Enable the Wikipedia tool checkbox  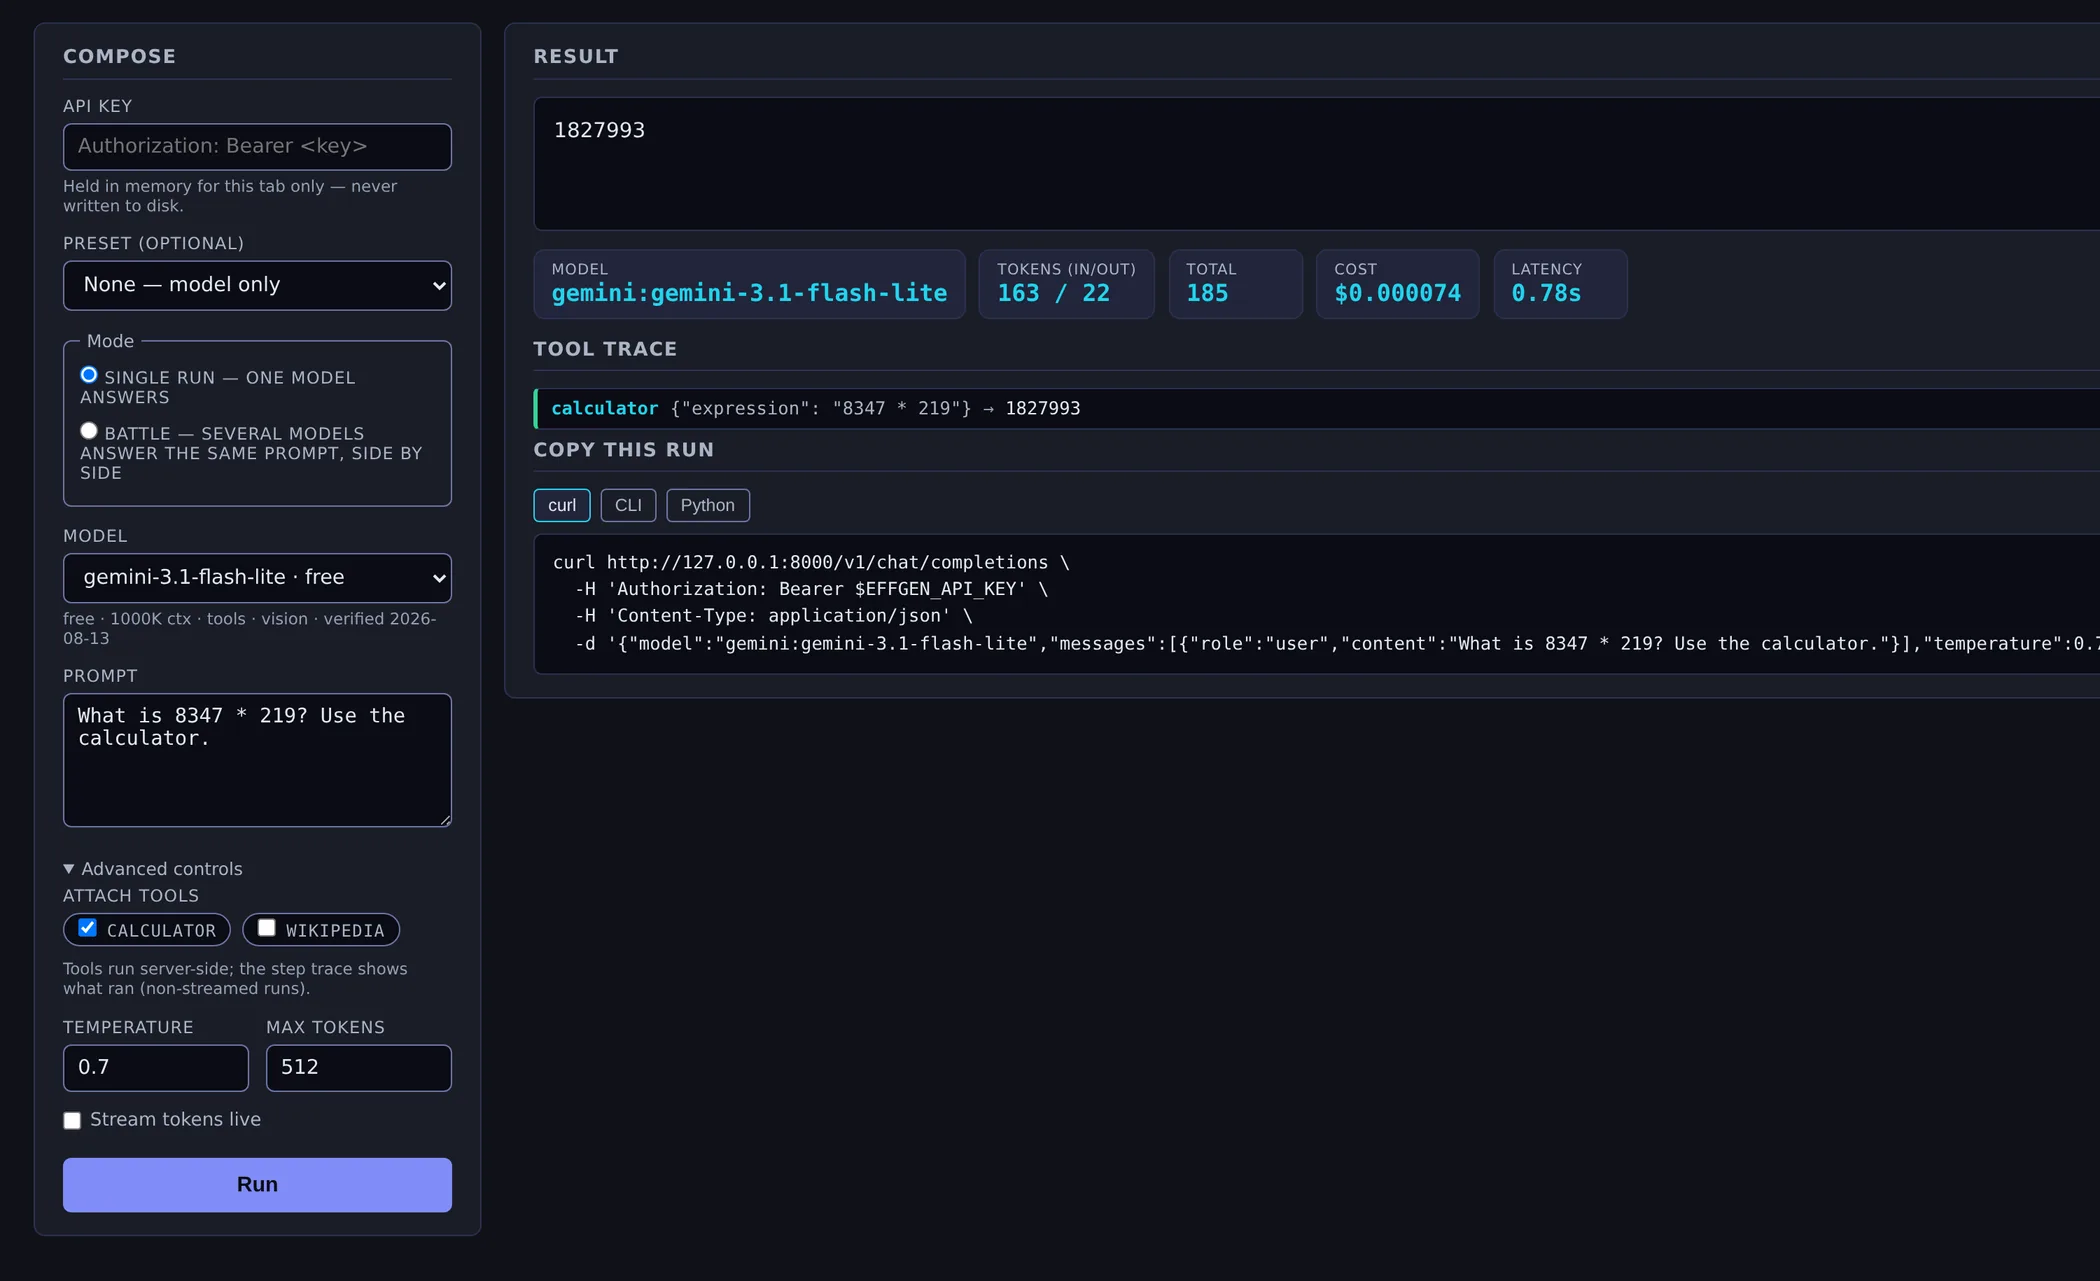tap(267, 928)
